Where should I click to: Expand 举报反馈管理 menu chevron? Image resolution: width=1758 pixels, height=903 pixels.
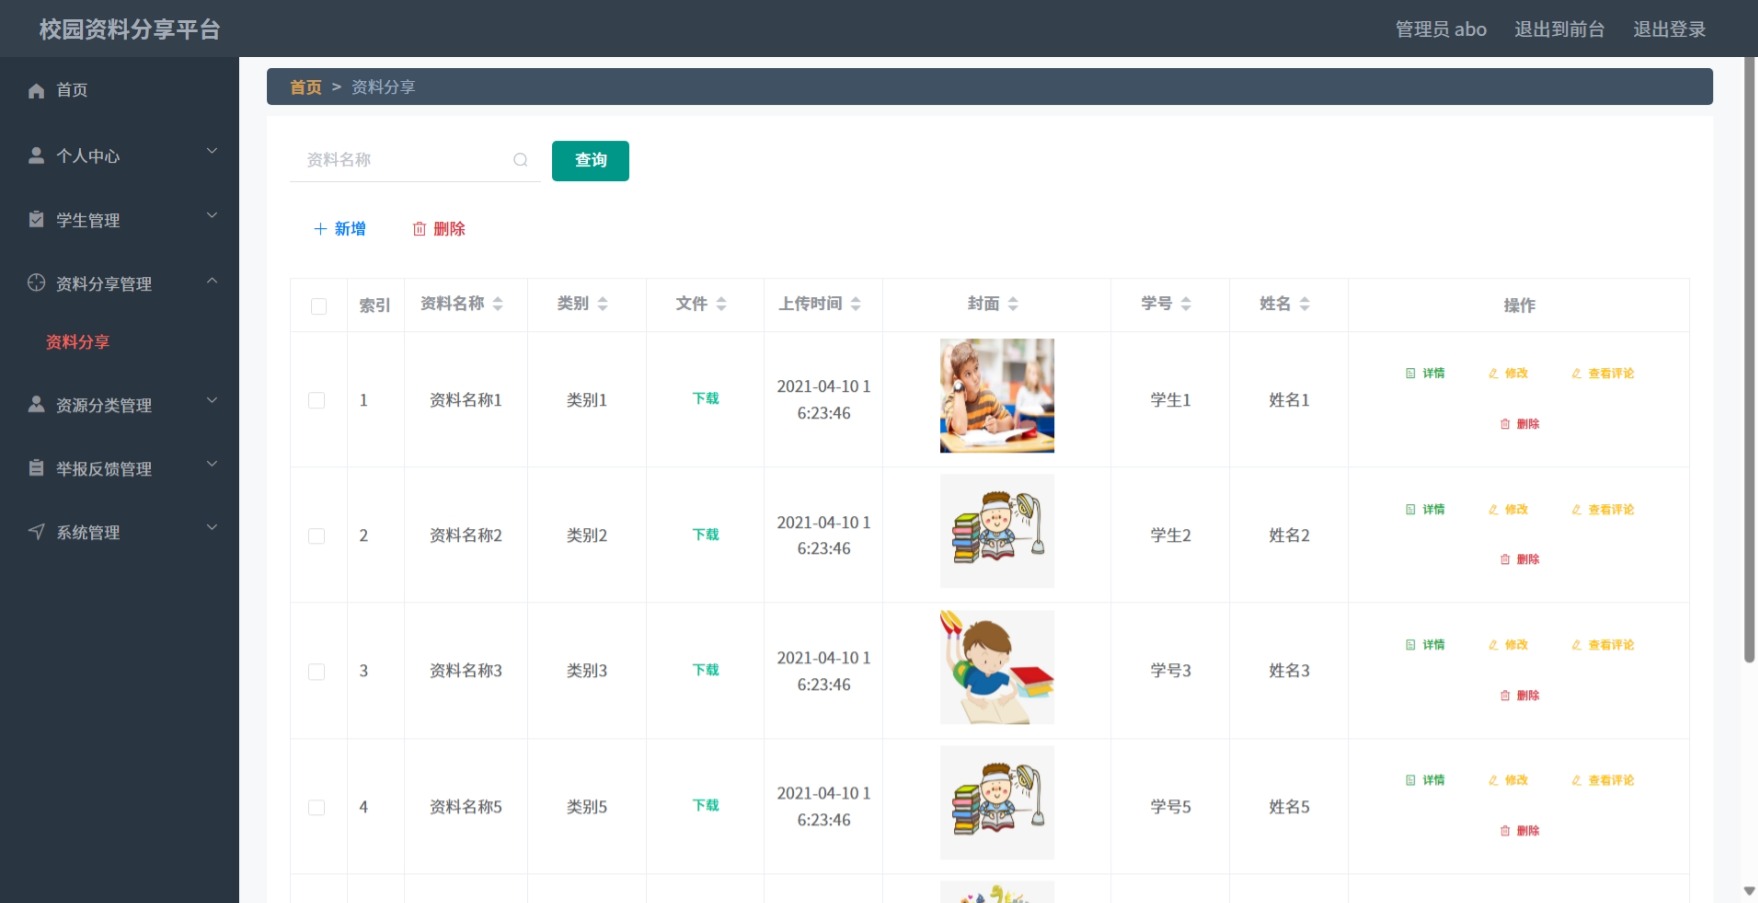point(212,464)
